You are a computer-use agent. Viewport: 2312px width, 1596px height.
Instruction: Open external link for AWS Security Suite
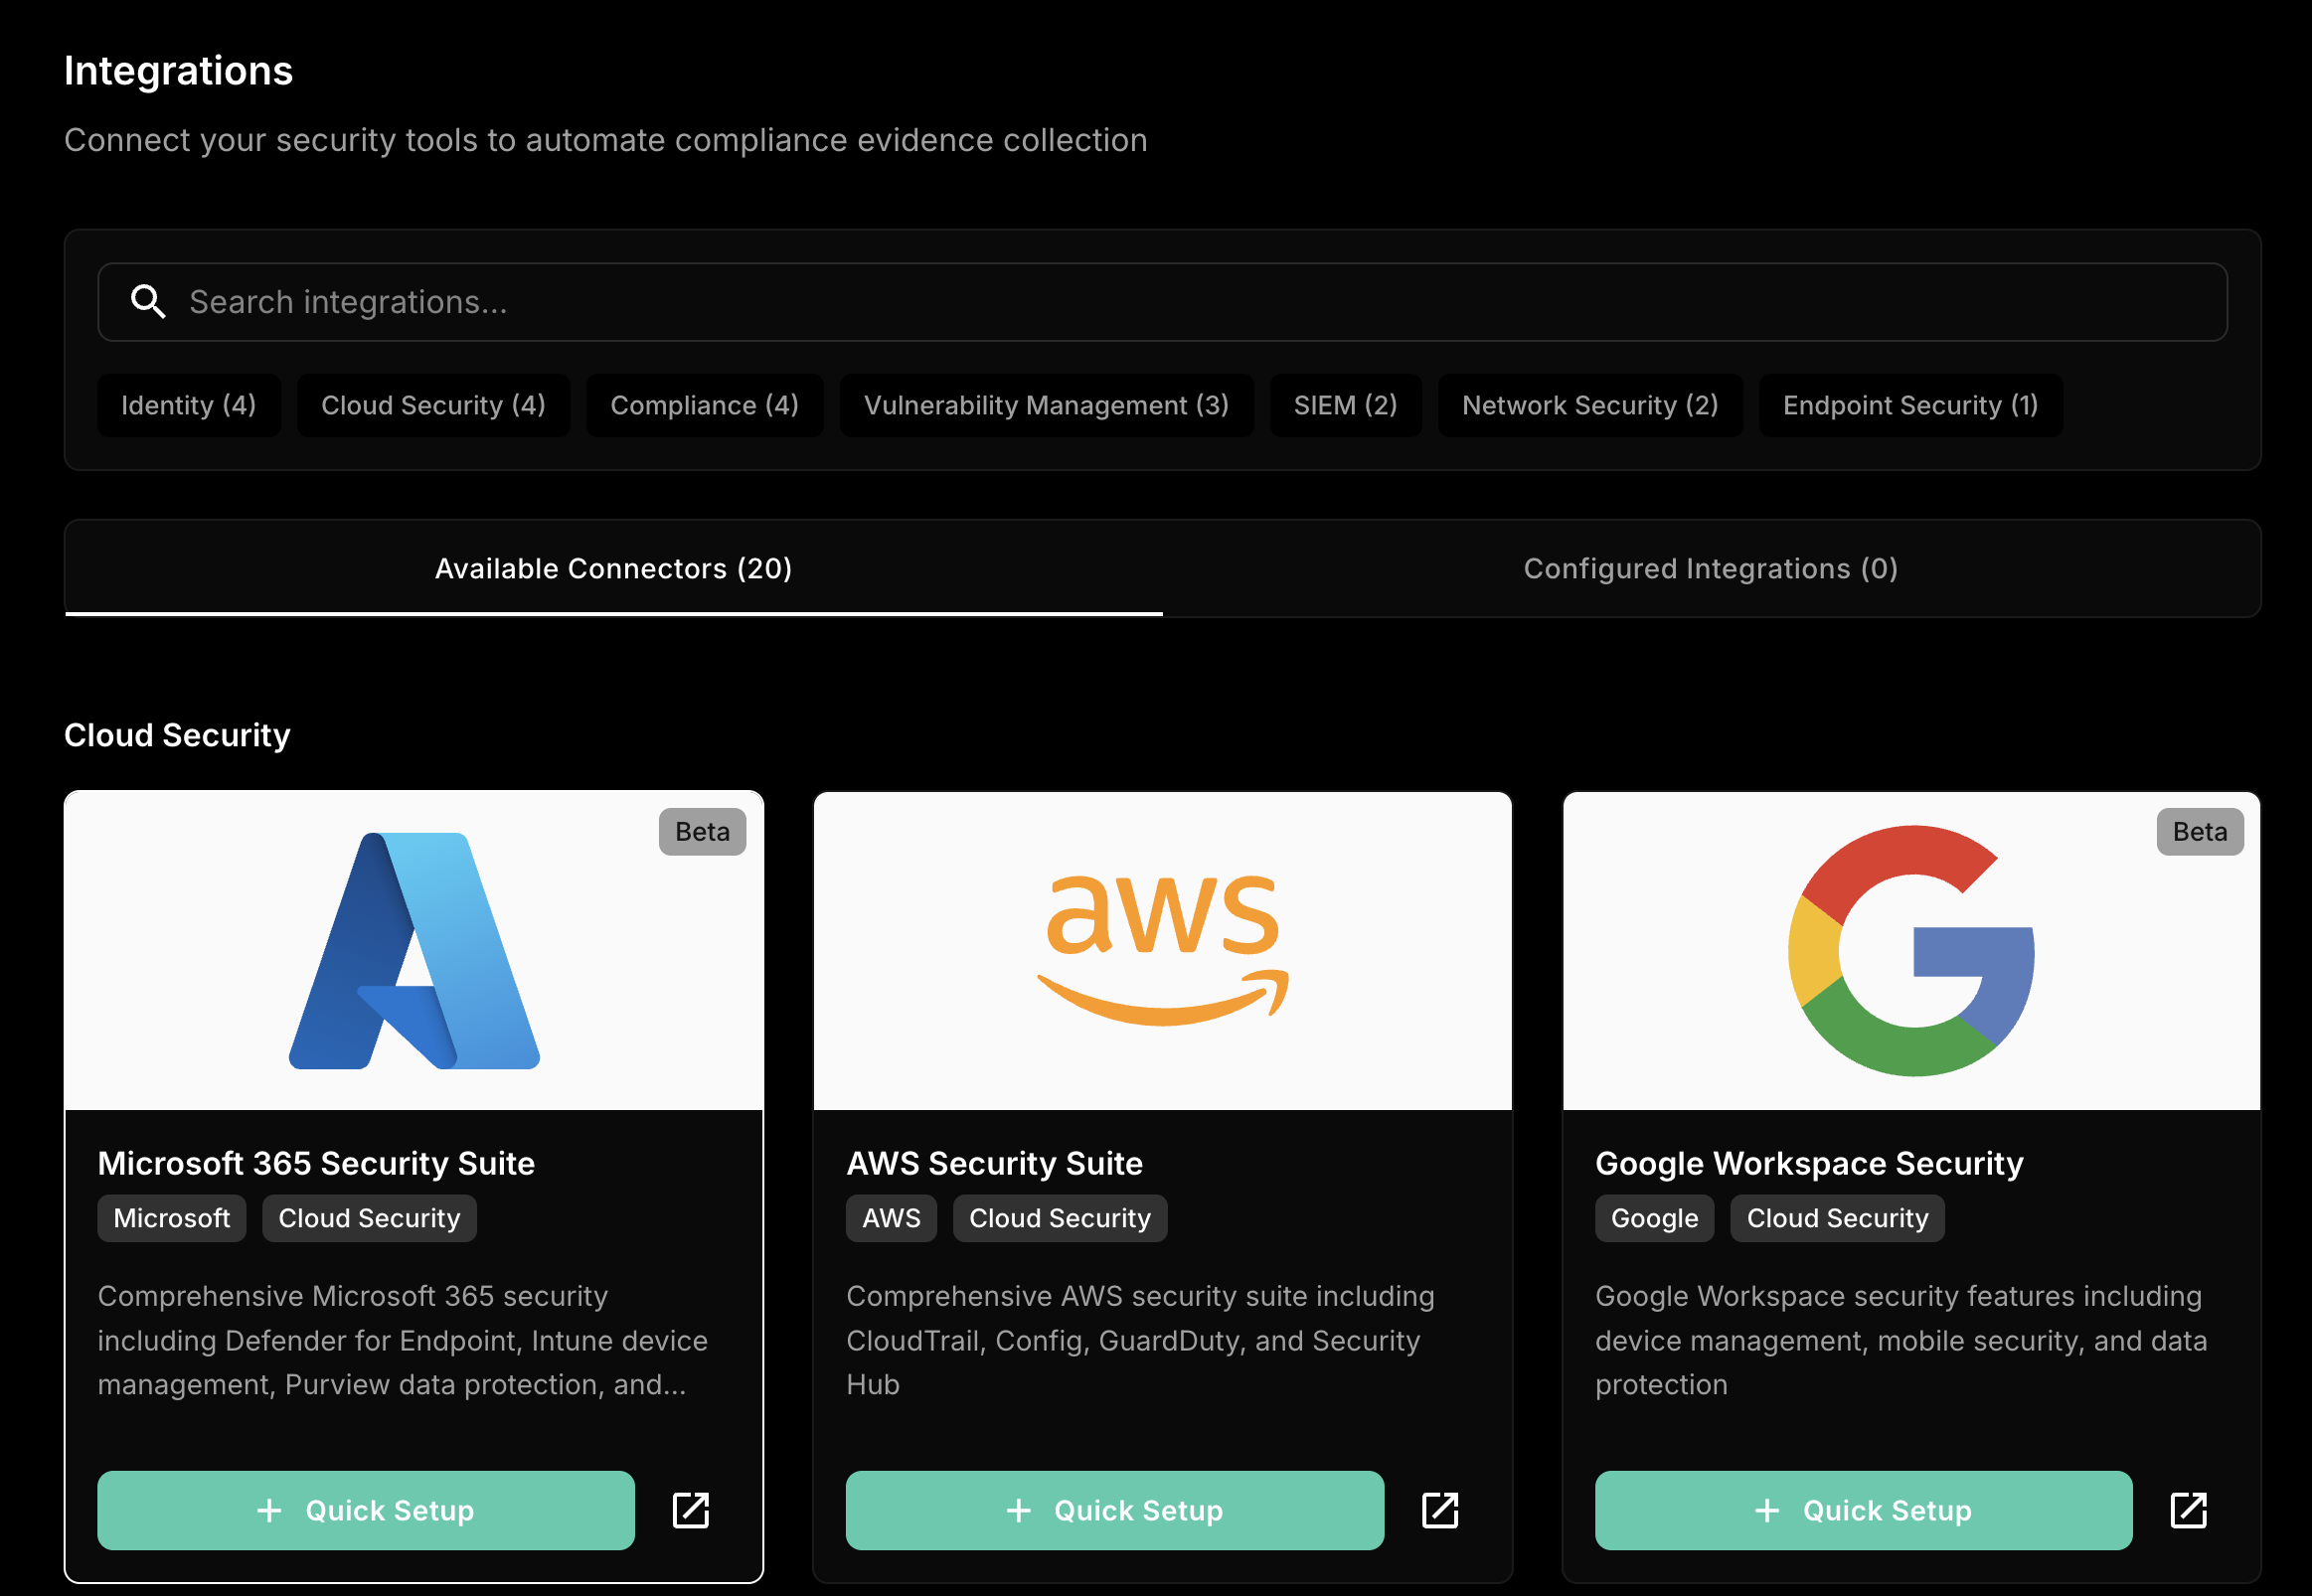click(x=1439, y=1510)
